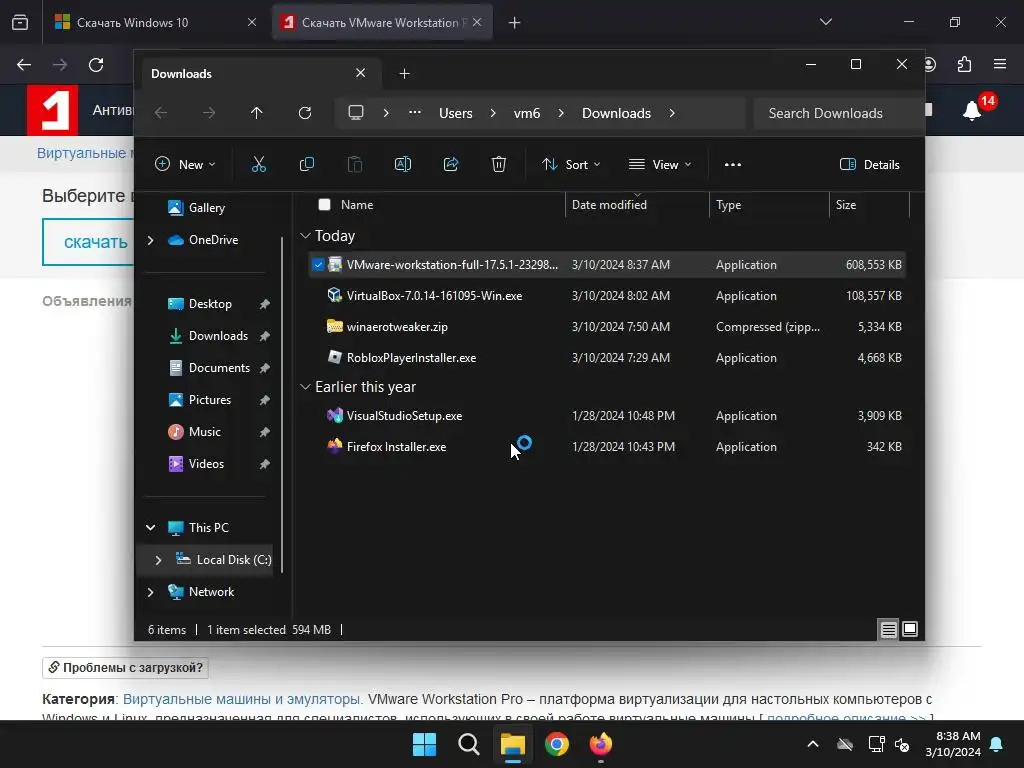Close the Downloads tab in File Explorer
Image resolution: width=1024 pixels, height=768 pixels.
(x=360, y=73)
